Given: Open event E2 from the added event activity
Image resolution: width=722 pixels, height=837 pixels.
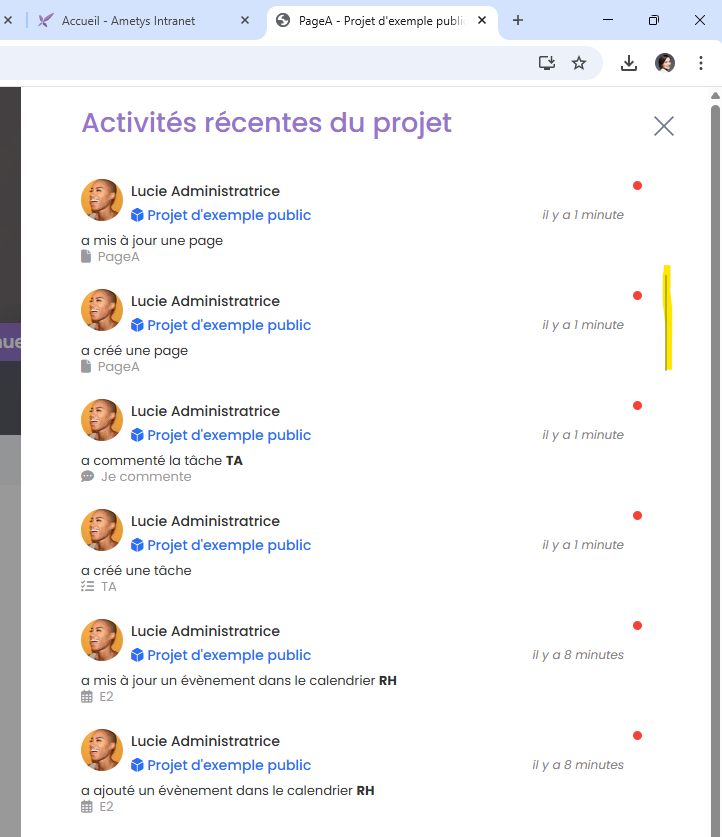Looking at the screenshot, I should [106, 807].
